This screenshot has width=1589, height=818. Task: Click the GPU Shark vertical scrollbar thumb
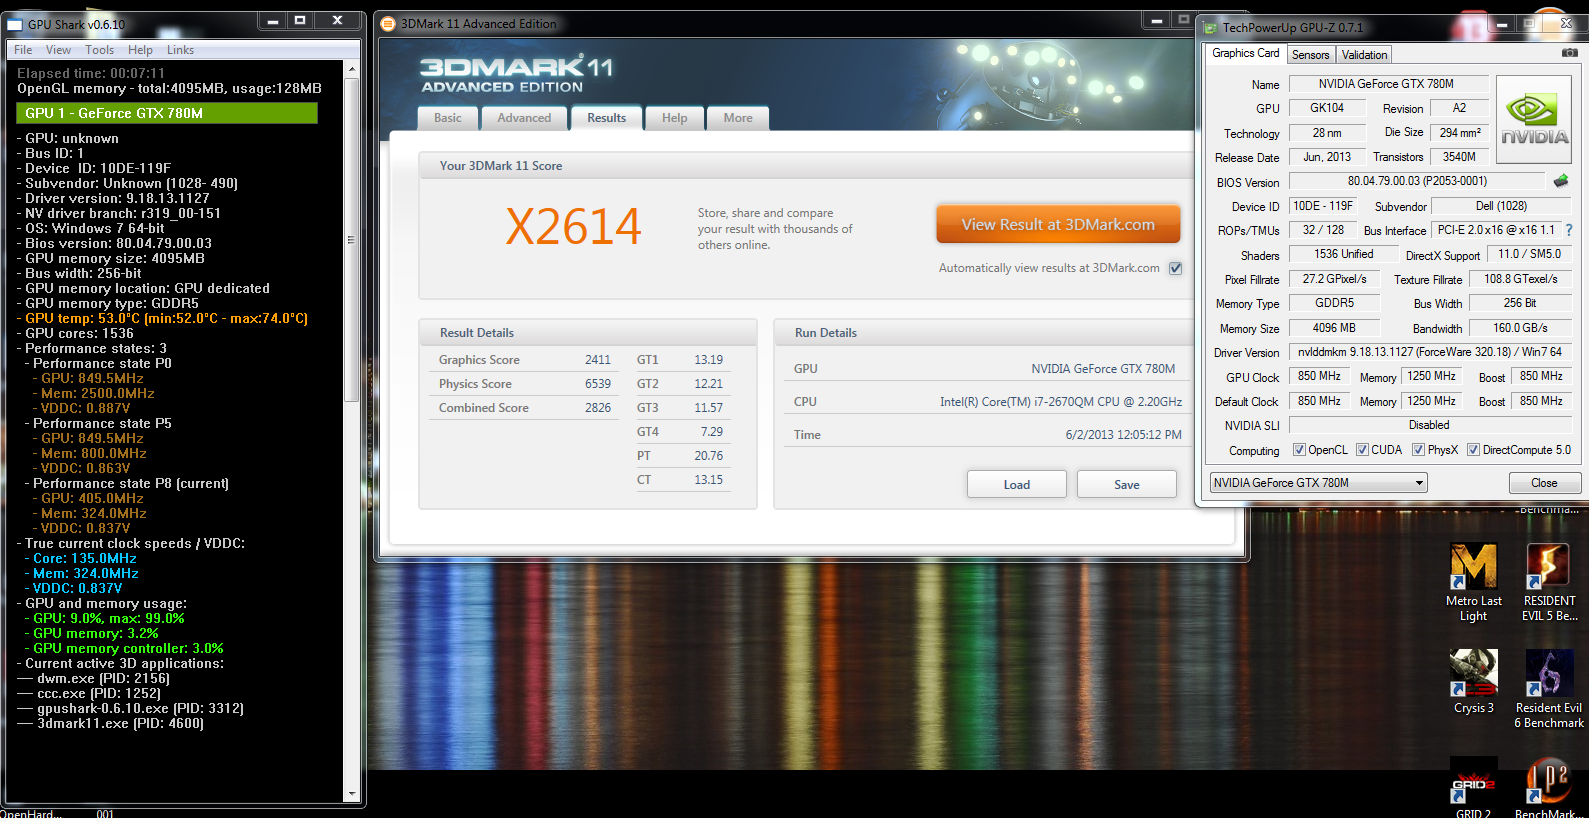click(x=351, y=240)
